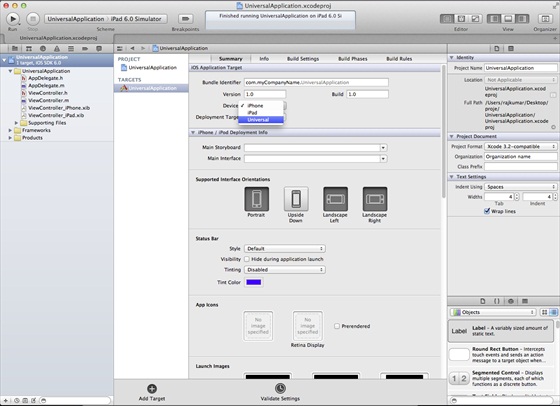560x406 pixels.
Task: Open the Info tab
Action: coord(264,59)
